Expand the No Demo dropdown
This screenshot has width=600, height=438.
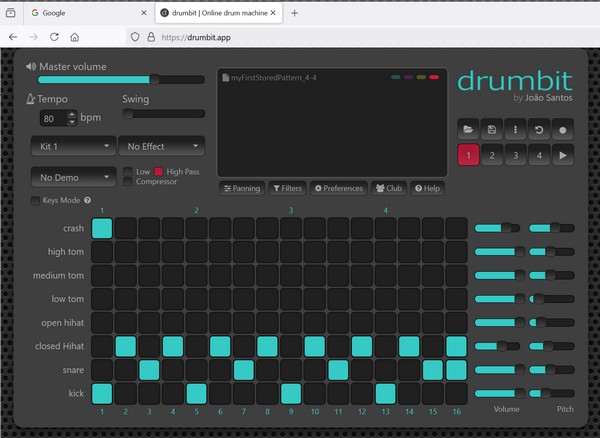pyautogui.click(x=71, y=177)
